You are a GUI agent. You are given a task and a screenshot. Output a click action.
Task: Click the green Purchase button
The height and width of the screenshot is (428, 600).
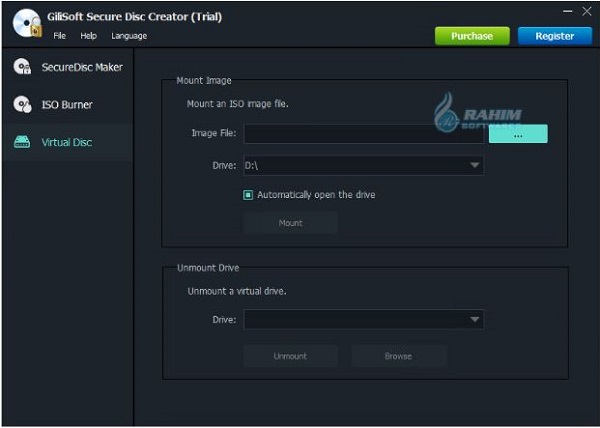472,36
